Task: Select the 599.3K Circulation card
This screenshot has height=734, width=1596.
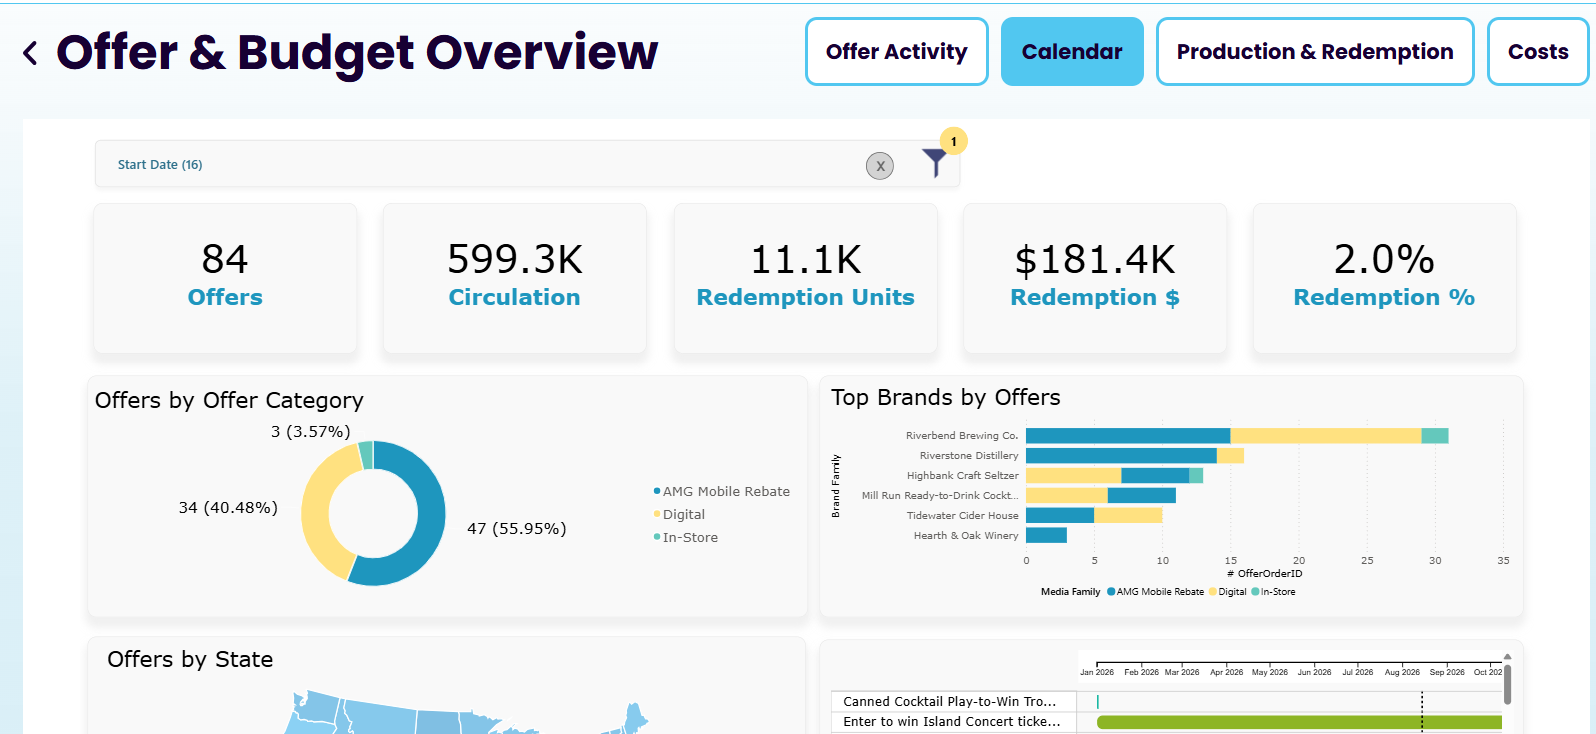Action: click(515, 278)
